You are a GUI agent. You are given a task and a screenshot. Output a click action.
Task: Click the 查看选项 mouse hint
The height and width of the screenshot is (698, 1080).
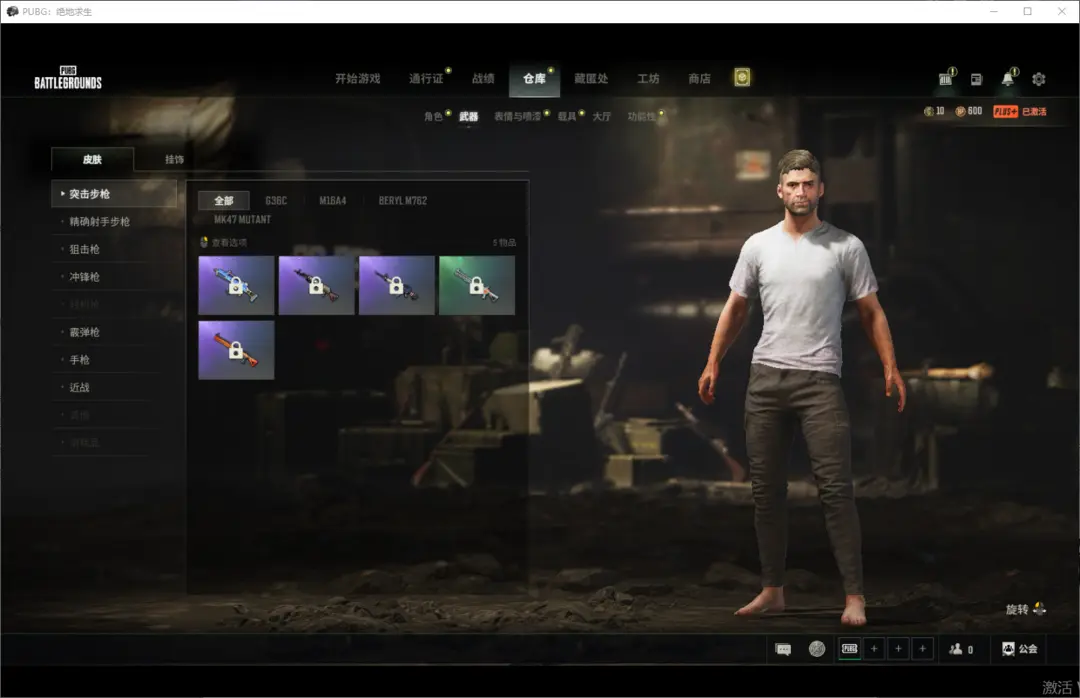(x=223, y=243)
